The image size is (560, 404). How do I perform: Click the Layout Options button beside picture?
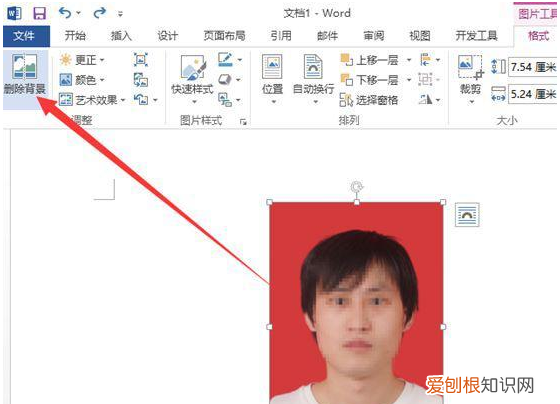pyautogui.click(x=467, y=215)
